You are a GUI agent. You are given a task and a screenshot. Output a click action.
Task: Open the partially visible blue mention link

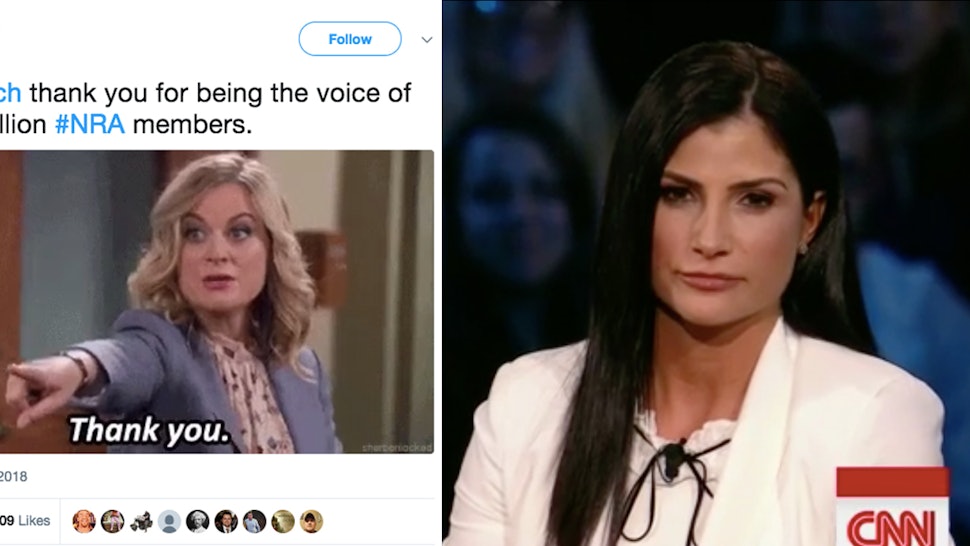click(11, 93)
